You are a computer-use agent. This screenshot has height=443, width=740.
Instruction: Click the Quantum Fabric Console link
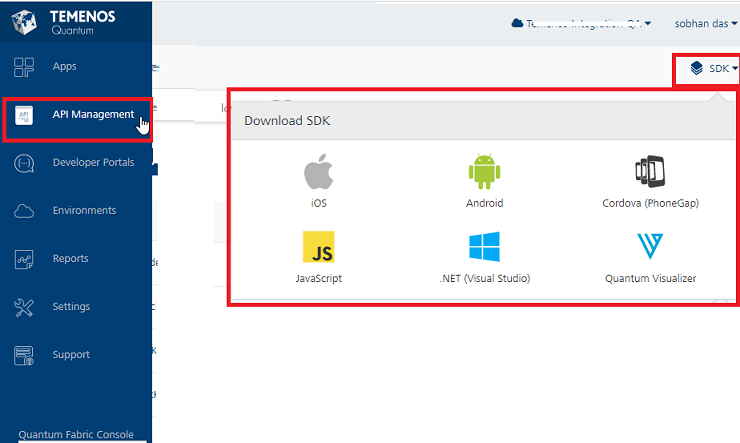tap(76, 435)
